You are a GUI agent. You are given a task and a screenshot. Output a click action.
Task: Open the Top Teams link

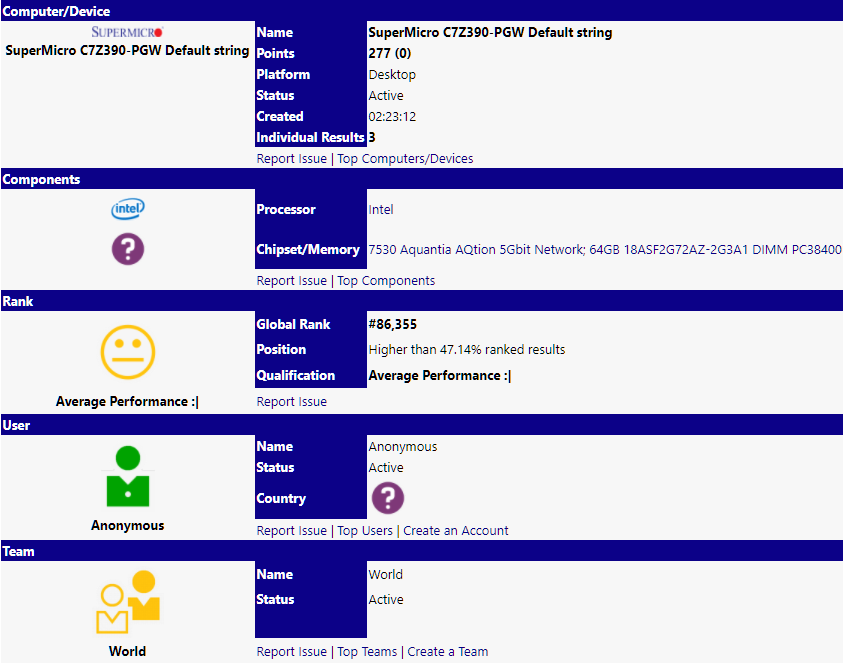[367, 652]
